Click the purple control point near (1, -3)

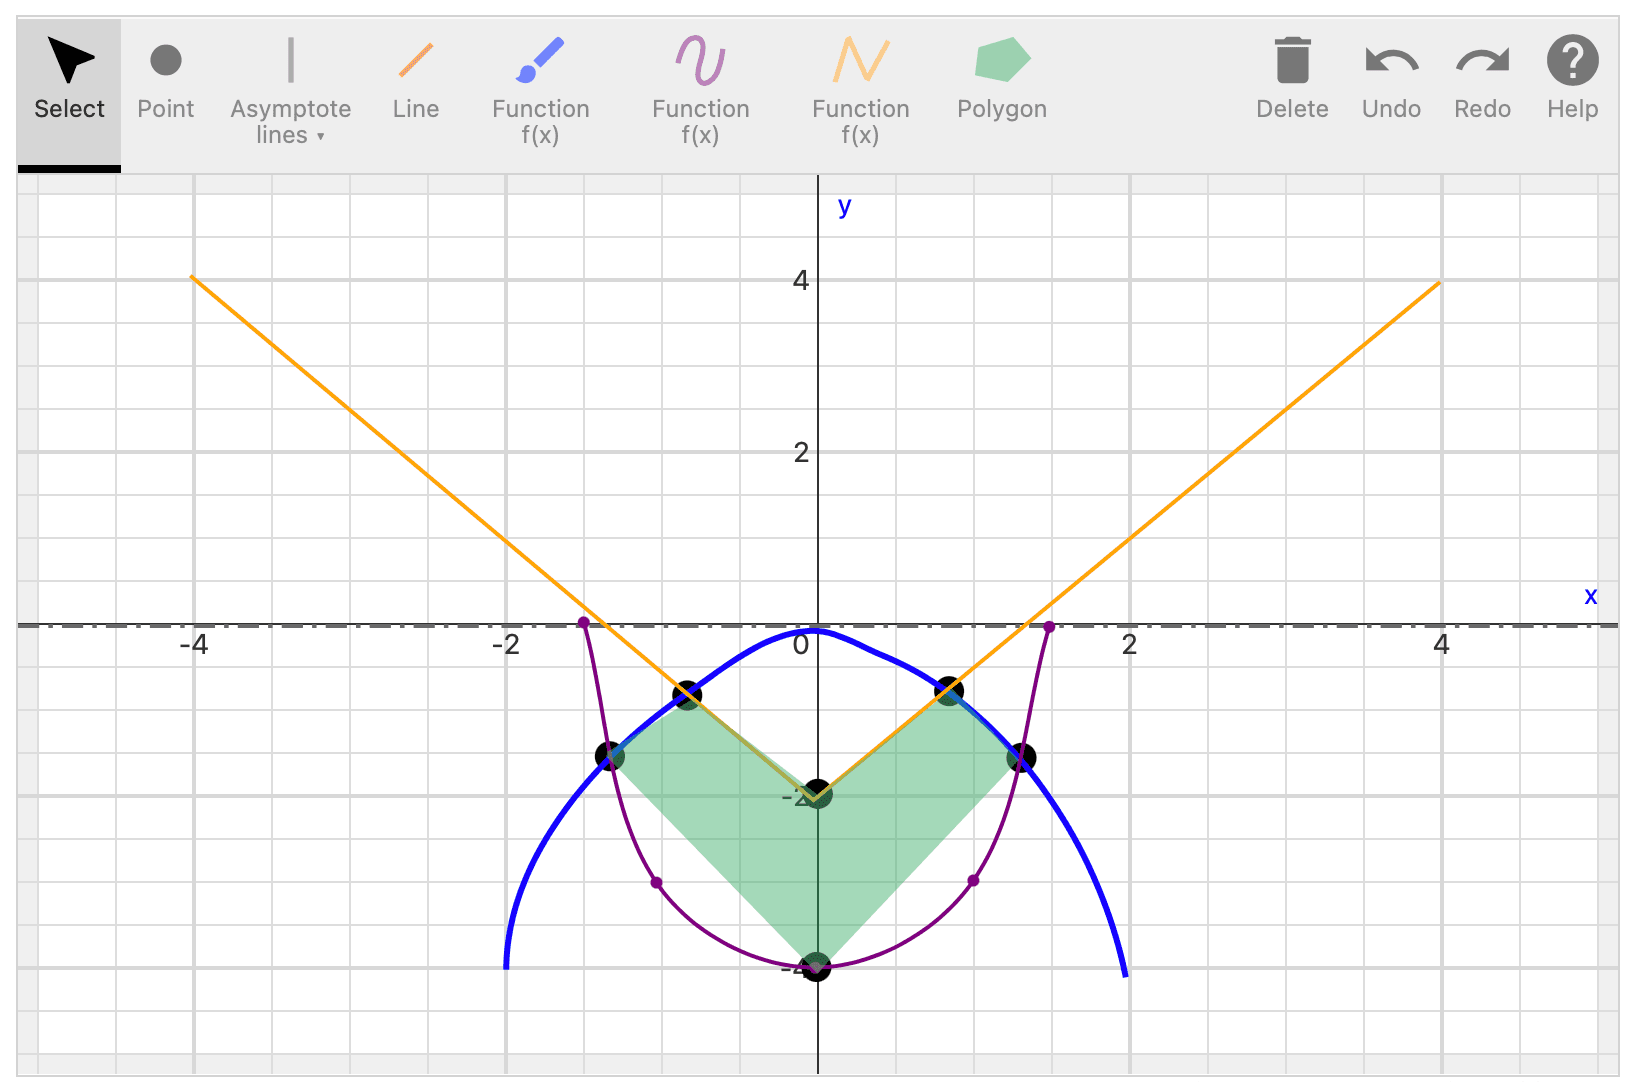coord(974,880)
